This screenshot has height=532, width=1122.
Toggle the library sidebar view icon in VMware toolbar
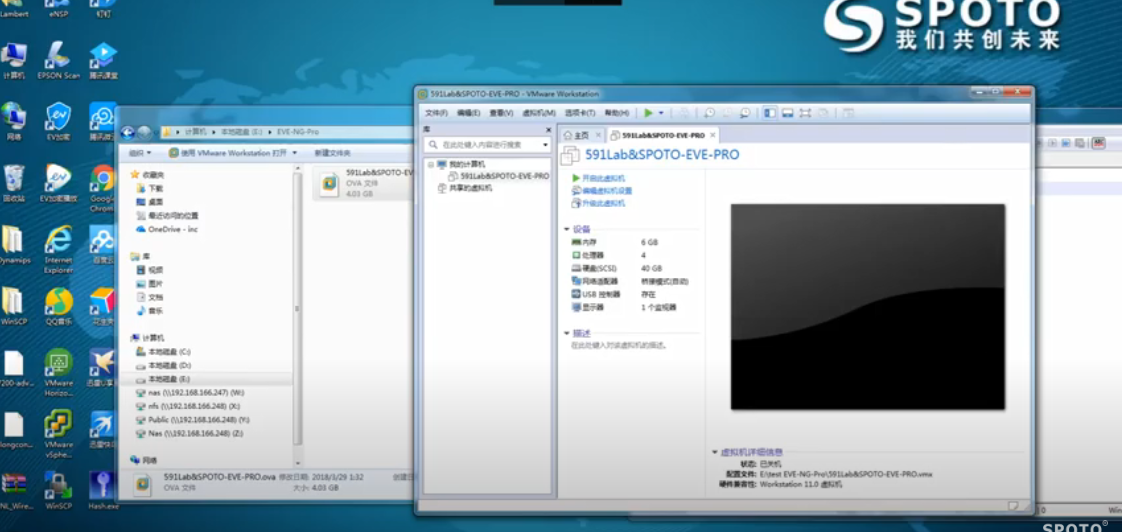coord(770,113)
